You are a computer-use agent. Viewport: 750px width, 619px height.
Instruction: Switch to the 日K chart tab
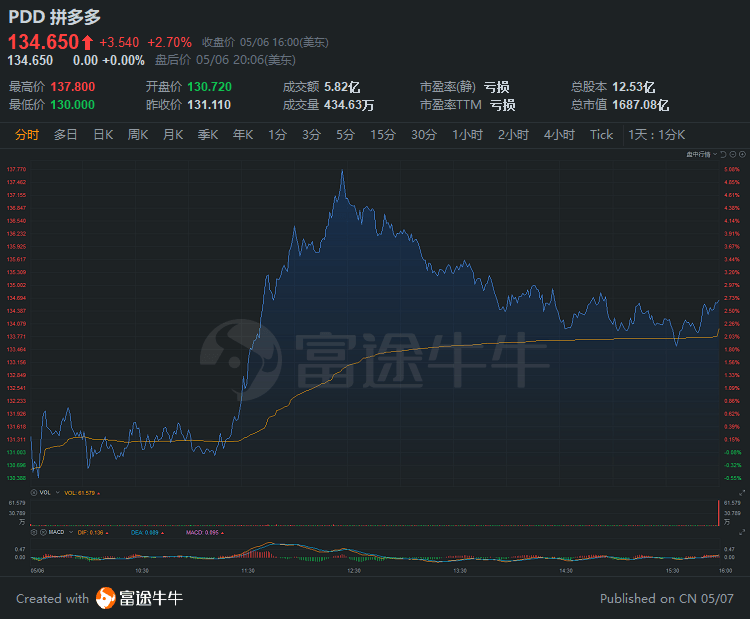click(x=103, y=135)
